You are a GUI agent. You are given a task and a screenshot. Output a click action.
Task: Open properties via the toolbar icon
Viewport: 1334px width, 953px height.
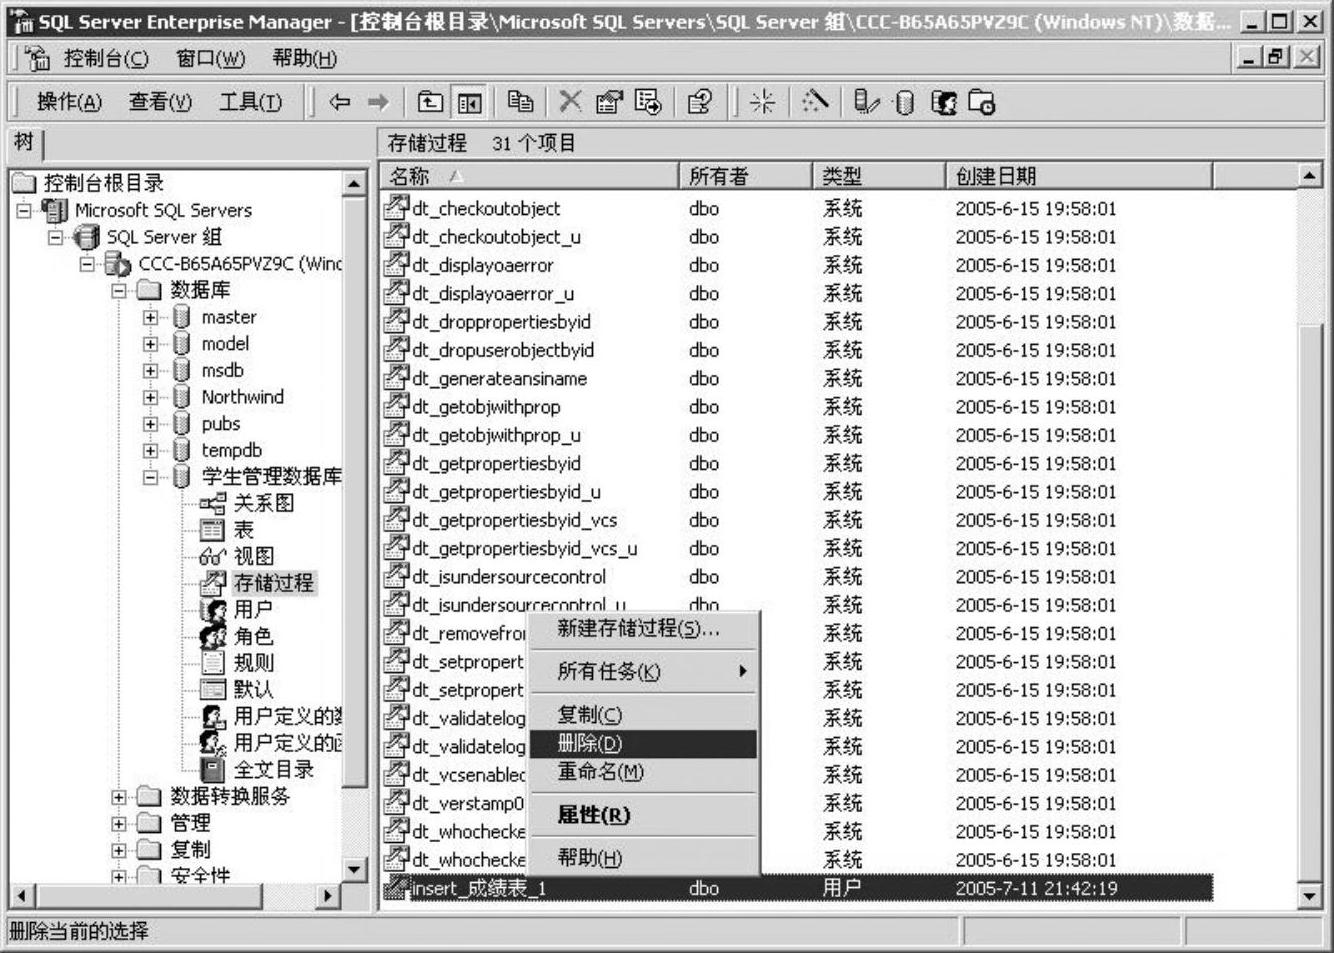[608, 102]
